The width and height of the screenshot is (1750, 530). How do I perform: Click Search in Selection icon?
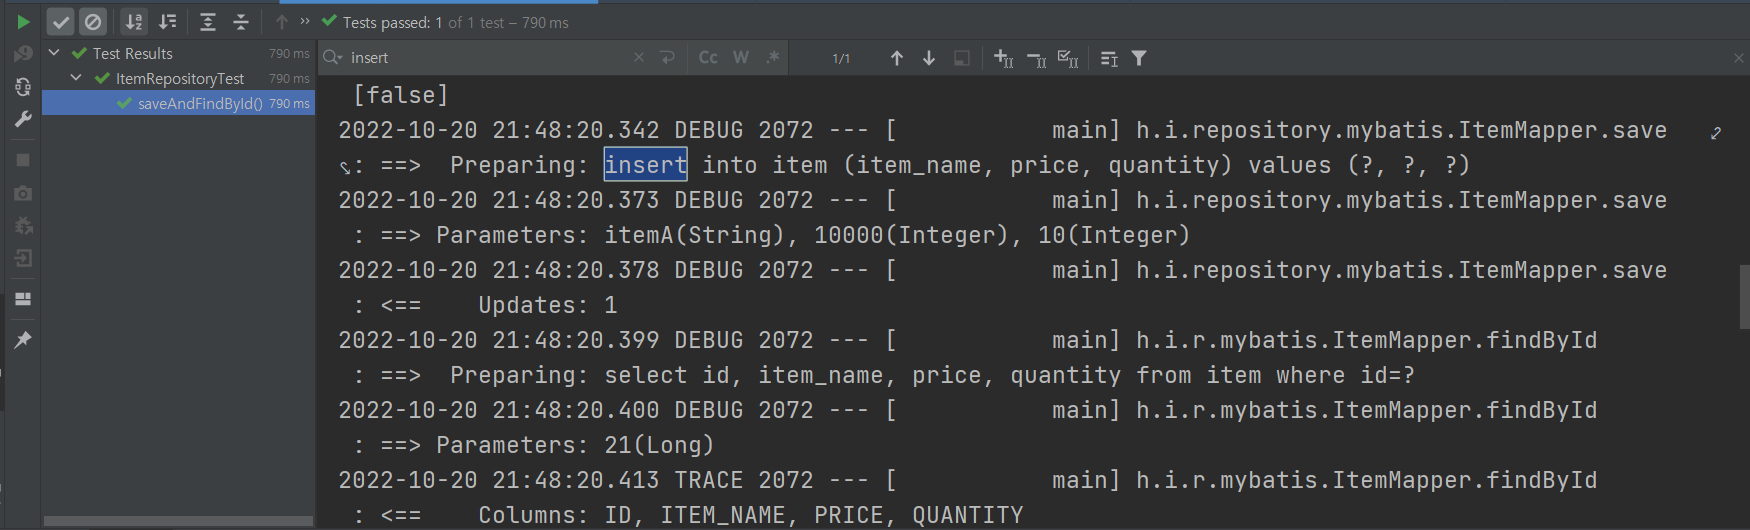coord(1109,59)
